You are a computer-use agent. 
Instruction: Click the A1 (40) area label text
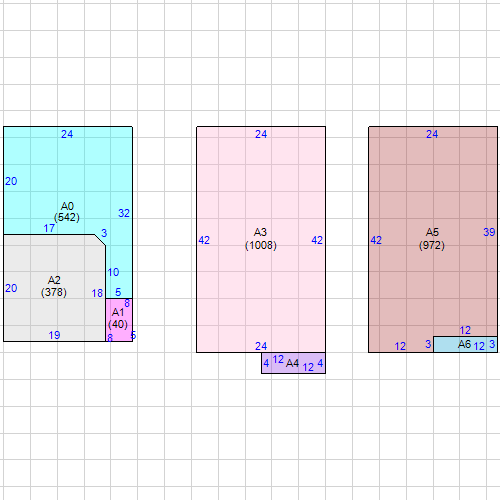click(x=118, y=318)
